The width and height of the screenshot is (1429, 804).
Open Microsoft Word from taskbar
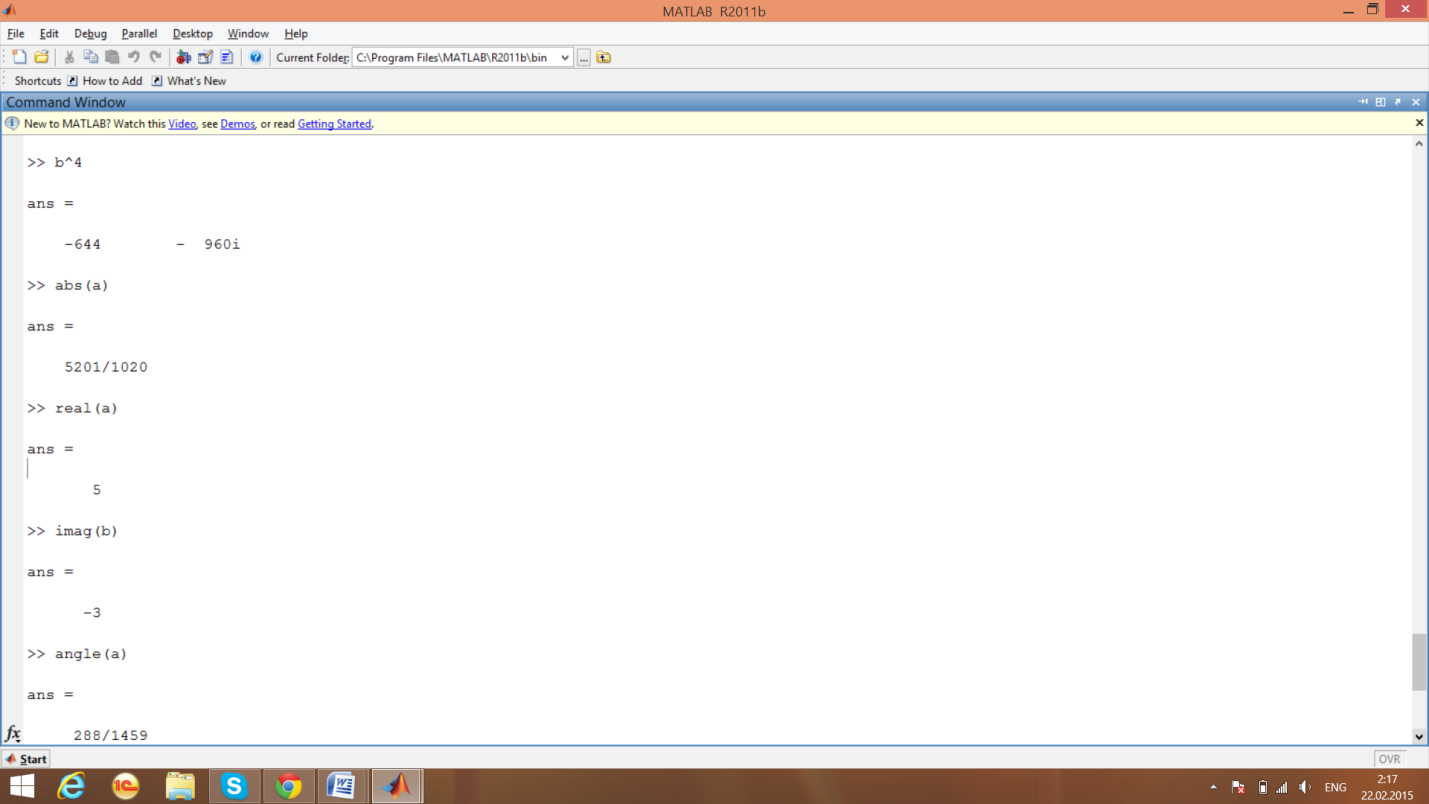coord(342,786)
